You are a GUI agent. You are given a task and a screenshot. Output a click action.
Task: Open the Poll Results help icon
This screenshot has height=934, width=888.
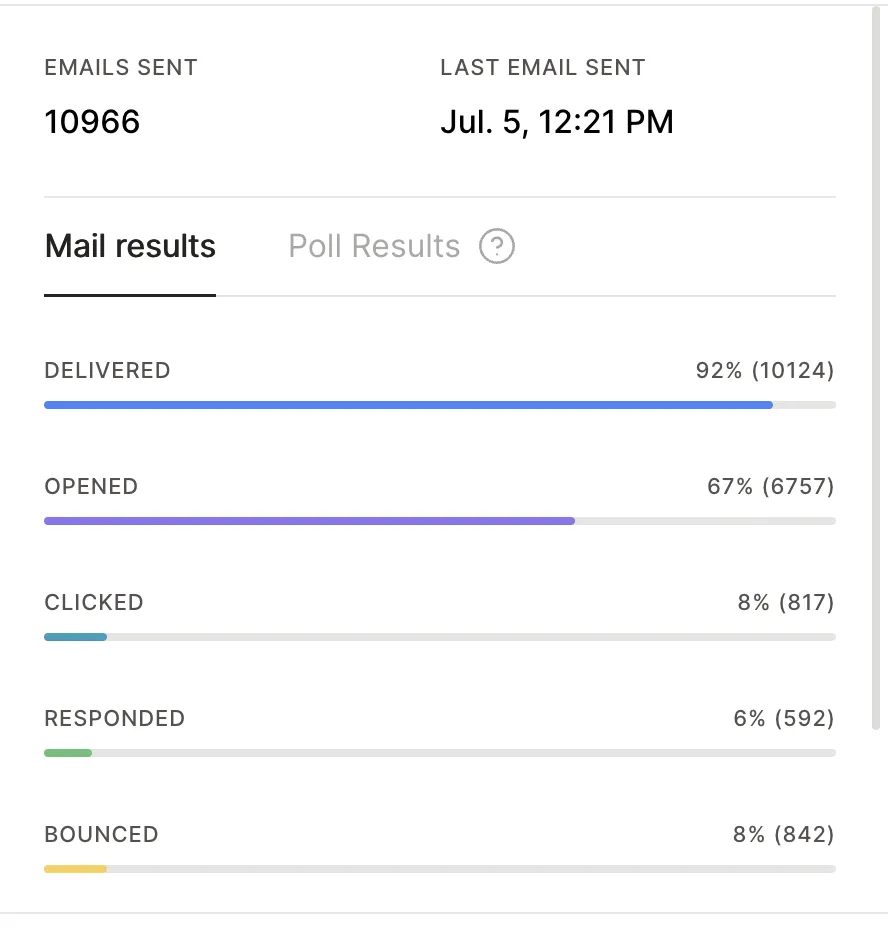point(497,246)
